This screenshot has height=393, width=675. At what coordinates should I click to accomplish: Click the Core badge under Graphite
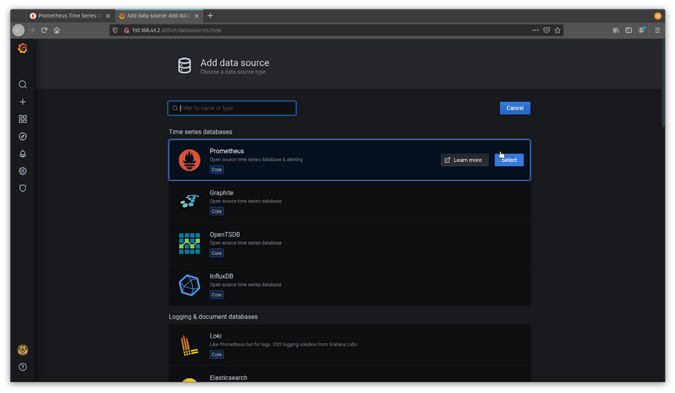[x=217, y=211]
